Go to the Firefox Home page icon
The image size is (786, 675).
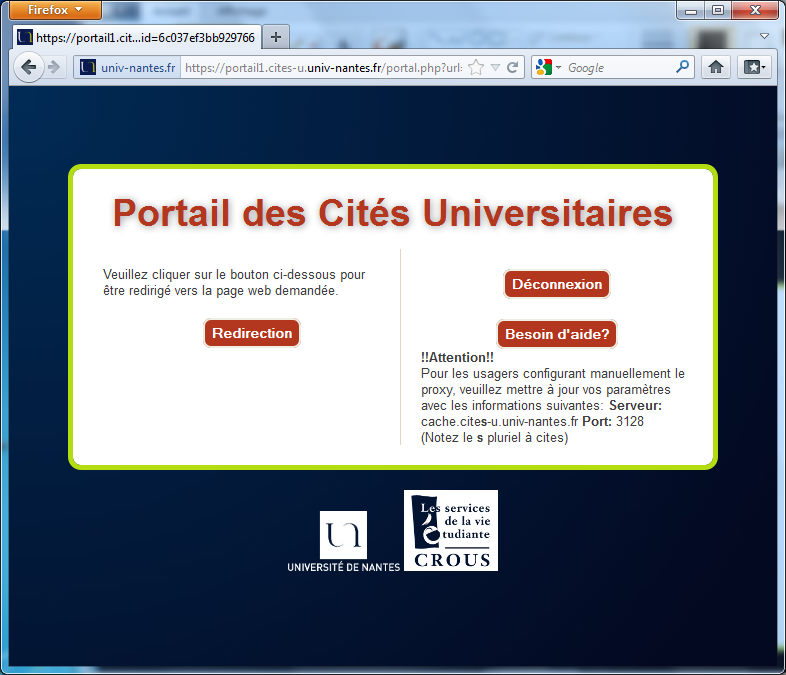tap(716, 68)
